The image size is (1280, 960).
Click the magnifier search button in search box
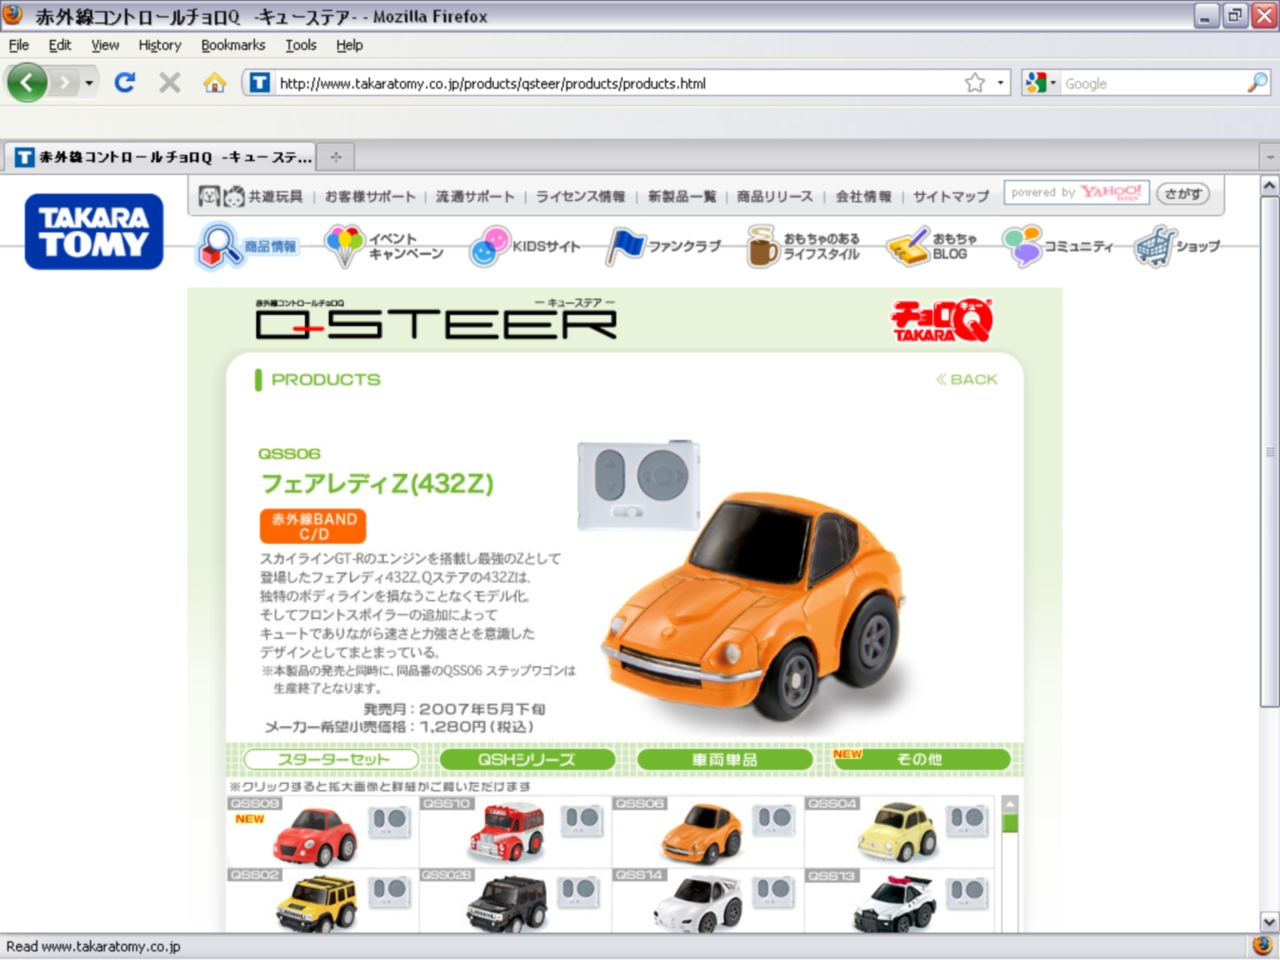[x=1256, y=83]
